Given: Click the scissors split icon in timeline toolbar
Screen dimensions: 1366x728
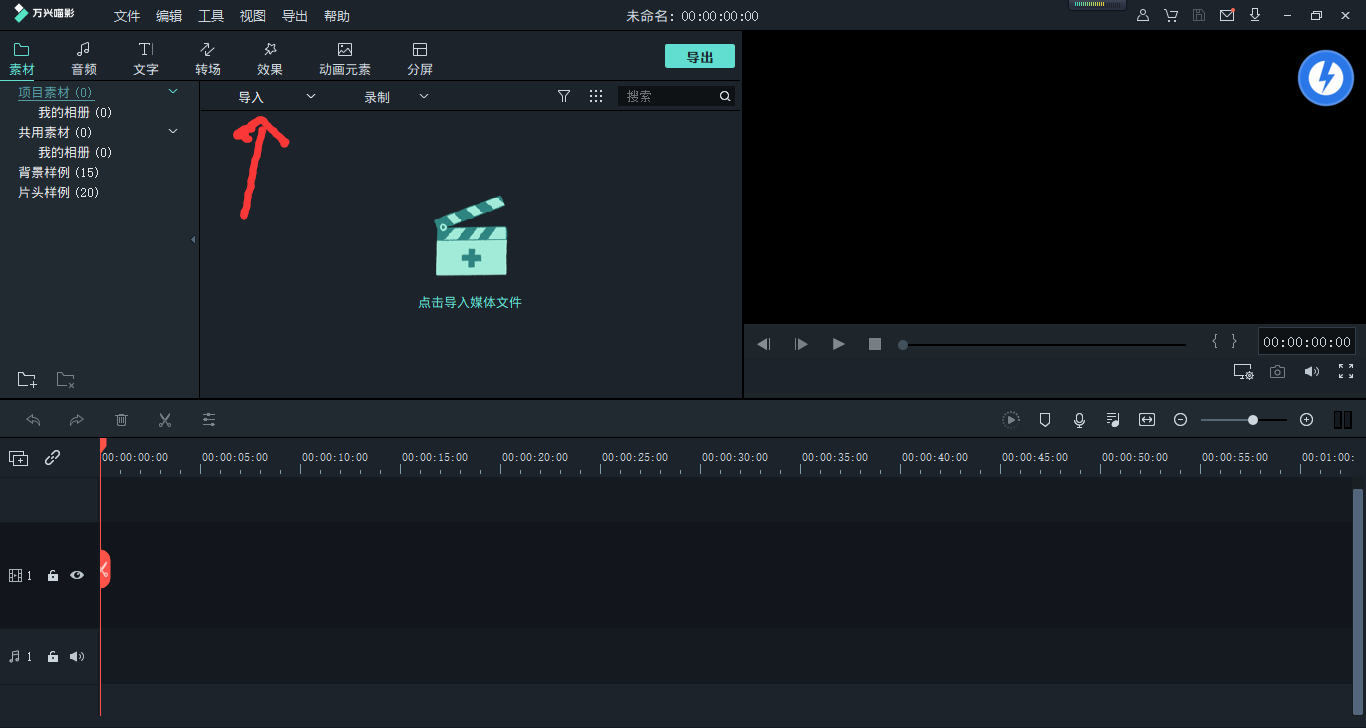Looking at the screenshot, I should coord(165,420).
